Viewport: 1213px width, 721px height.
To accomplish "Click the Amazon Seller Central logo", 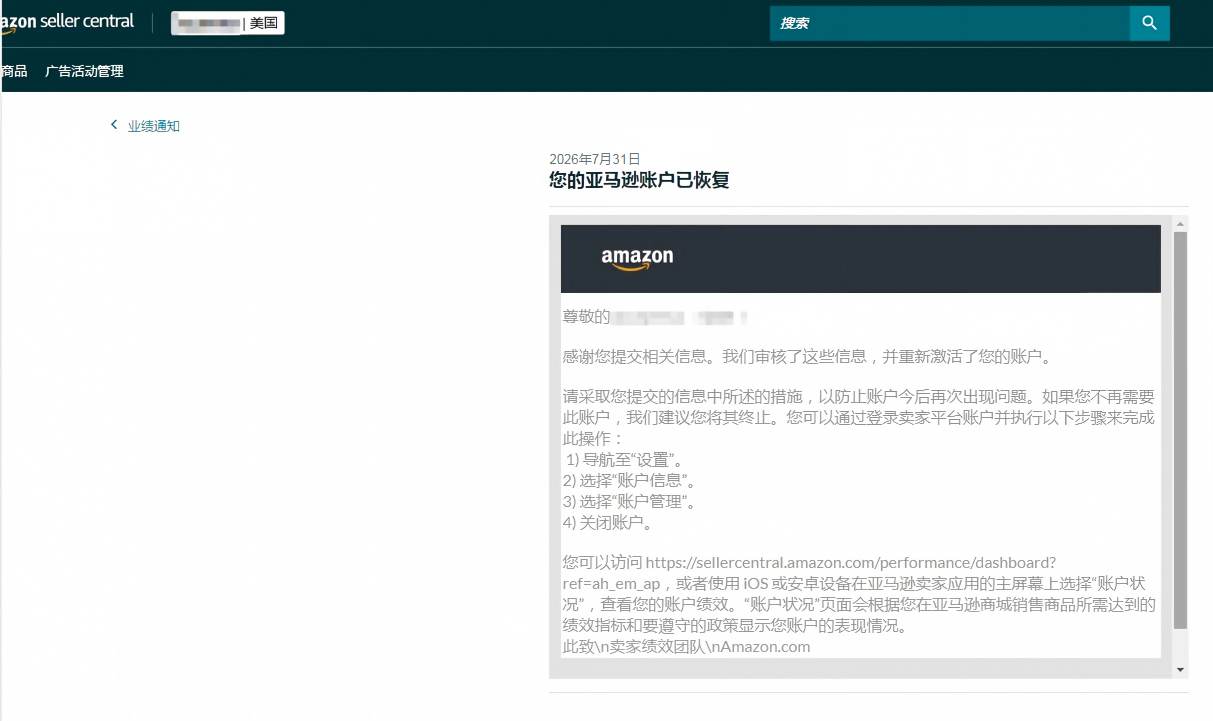I will point(67,23).
